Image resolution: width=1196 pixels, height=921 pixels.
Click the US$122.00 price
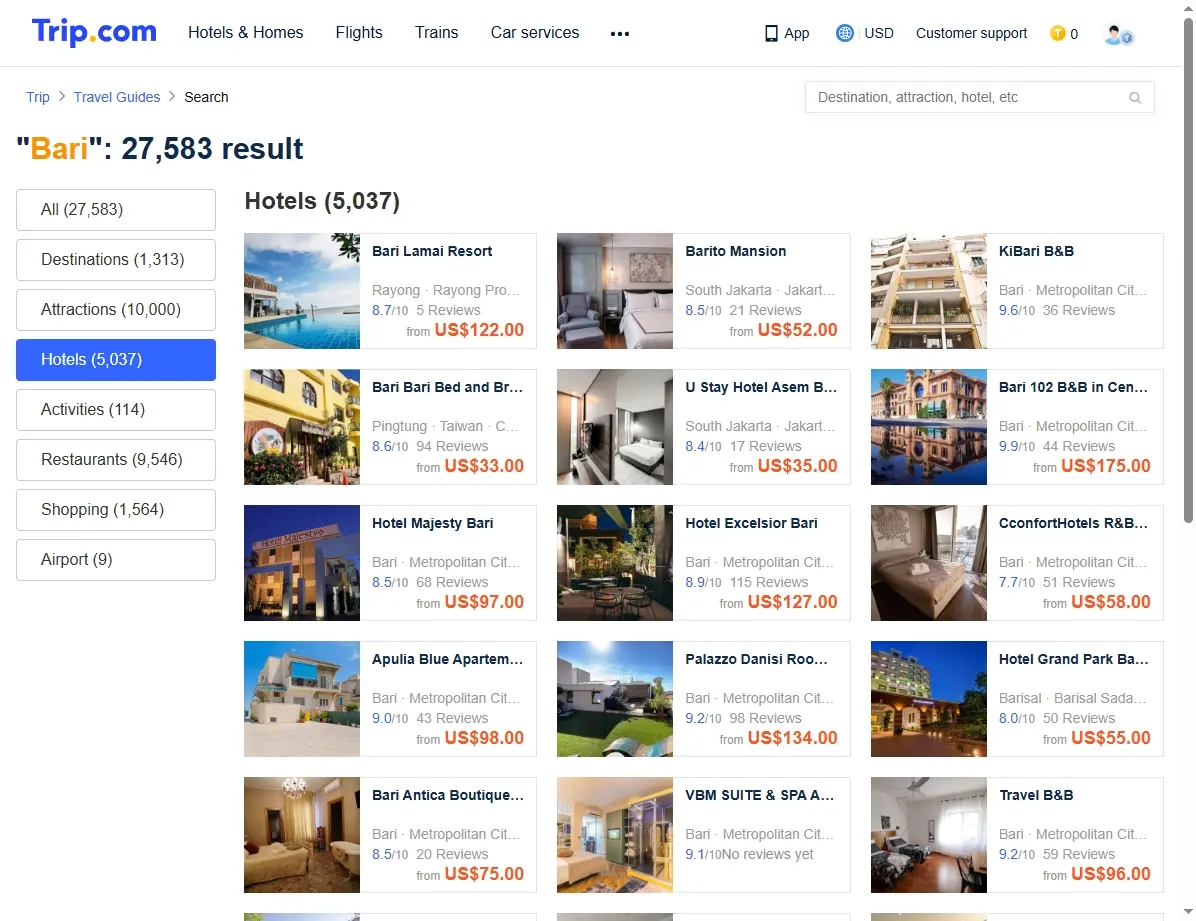point(479,330)
